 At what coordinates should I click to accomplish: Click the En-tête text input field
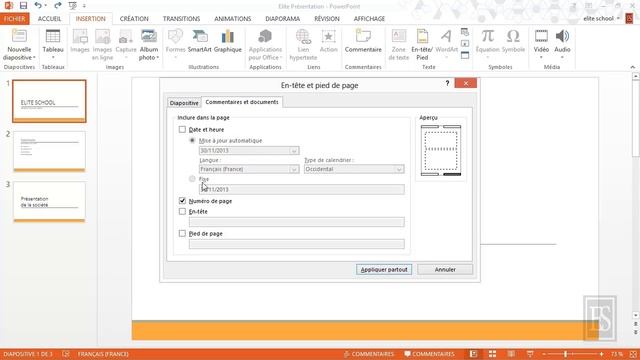[x=297, y=222]
